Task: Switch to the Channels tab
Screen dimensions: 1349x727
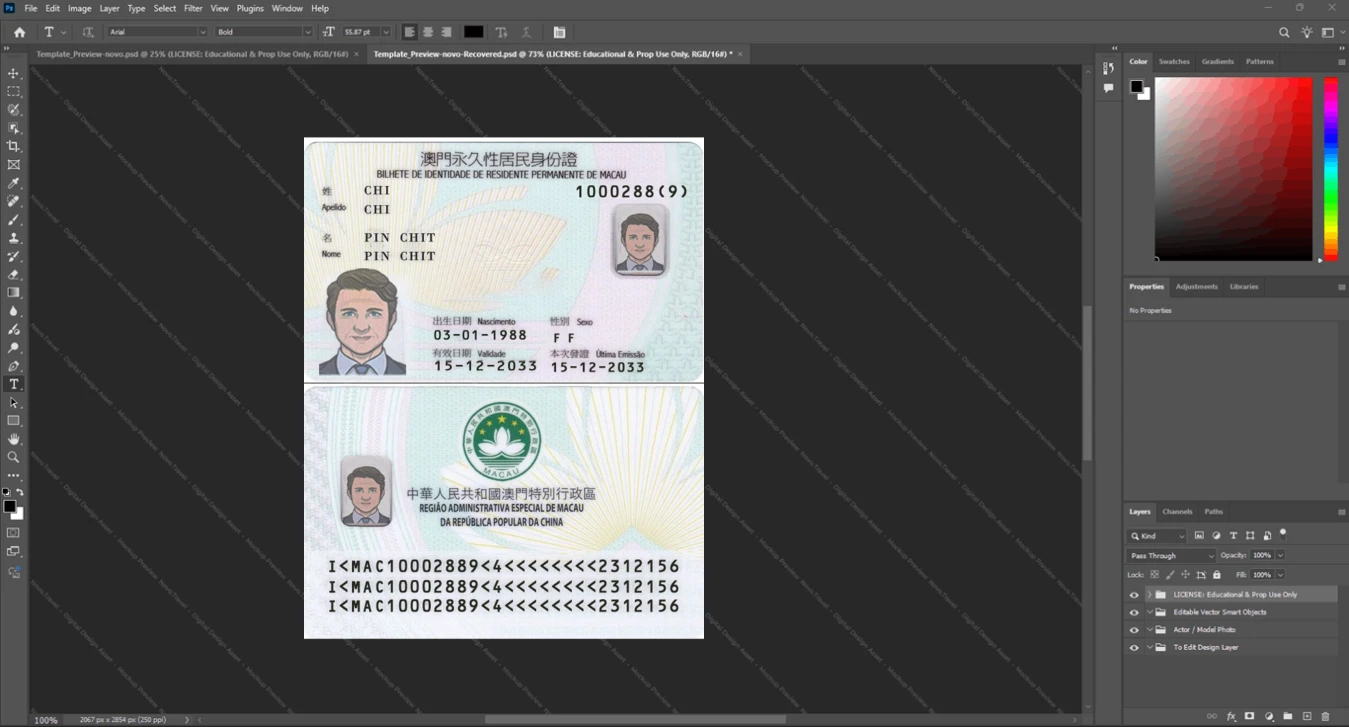Action: (x=1177, y=511)
